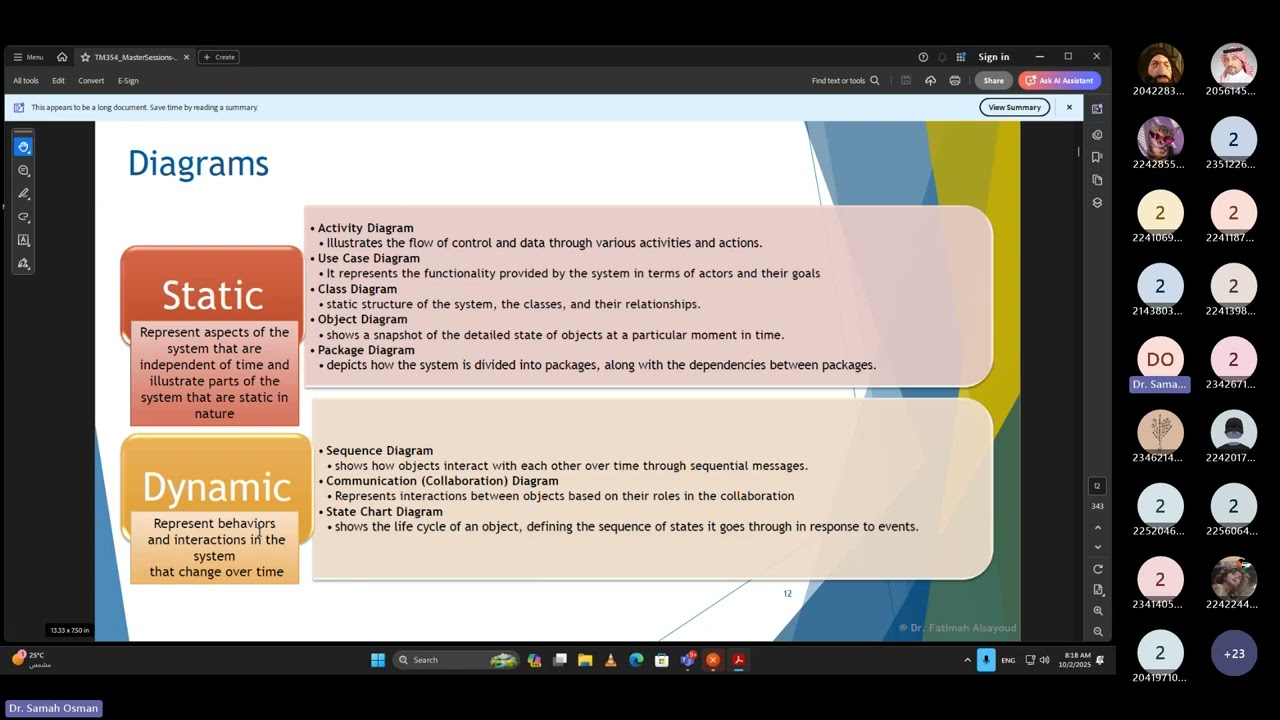Open Microsoft Store from taskbar
The width and height of the screenshot is (1280, 720).
[x=661, y=660]
